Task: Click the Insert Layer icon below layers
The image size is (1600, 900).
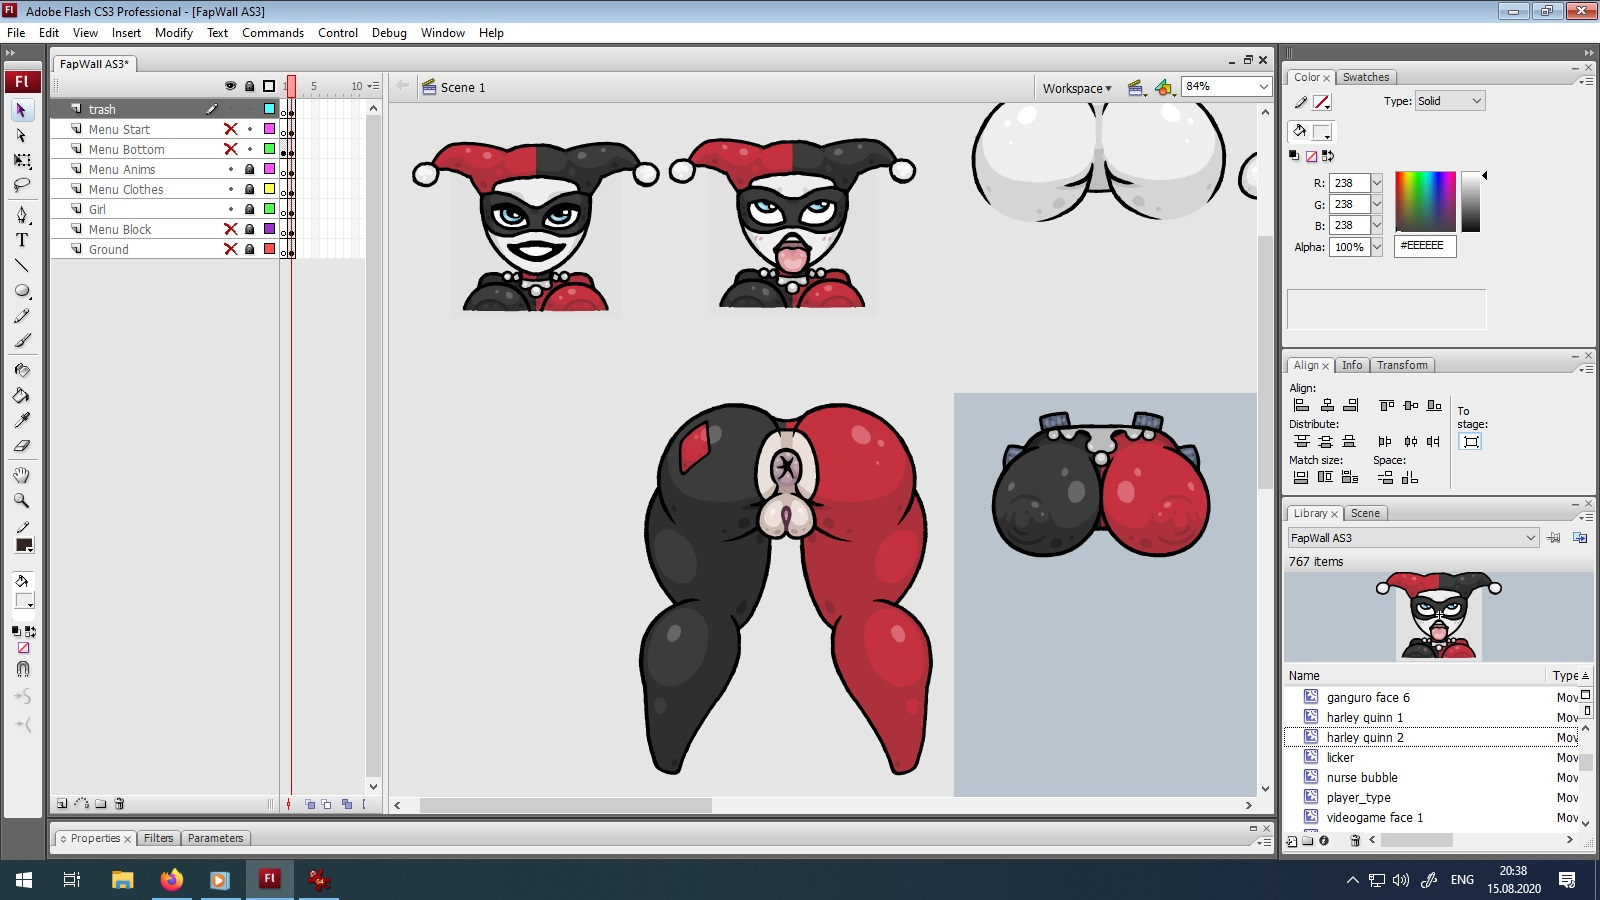Action: [62, 804]
